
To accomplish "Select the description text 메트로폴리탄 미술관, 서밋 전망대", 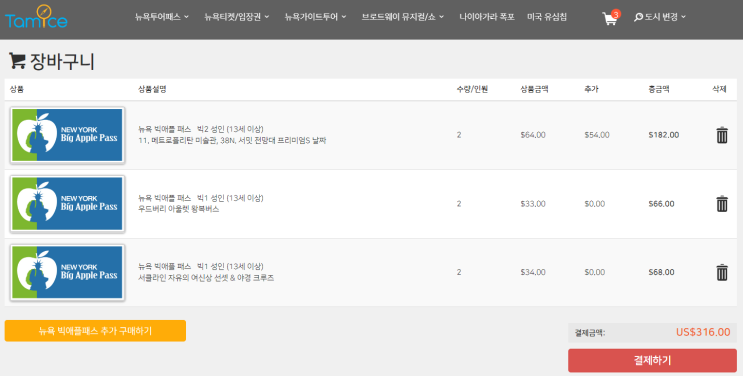I will click(x=232, y=141).
